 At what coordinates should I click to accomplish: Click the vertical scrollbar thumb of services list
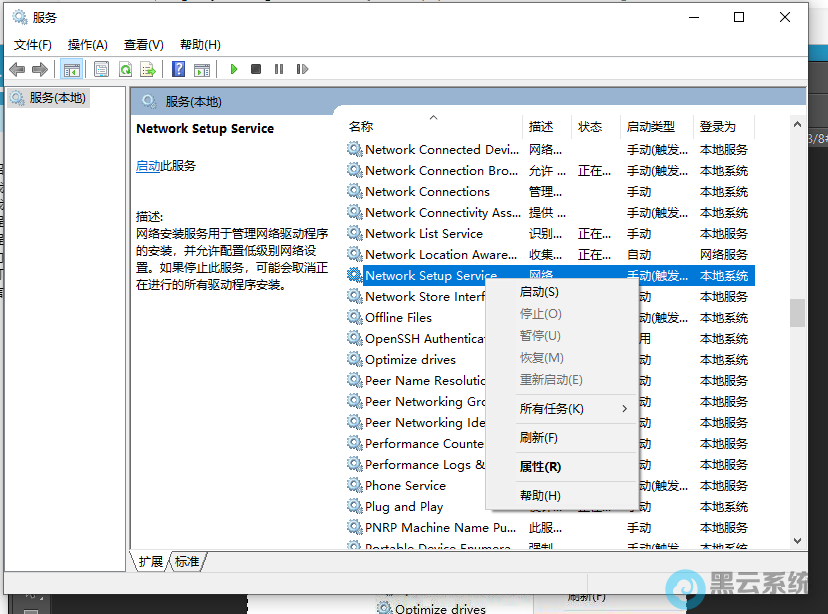(x=797, y=313)
